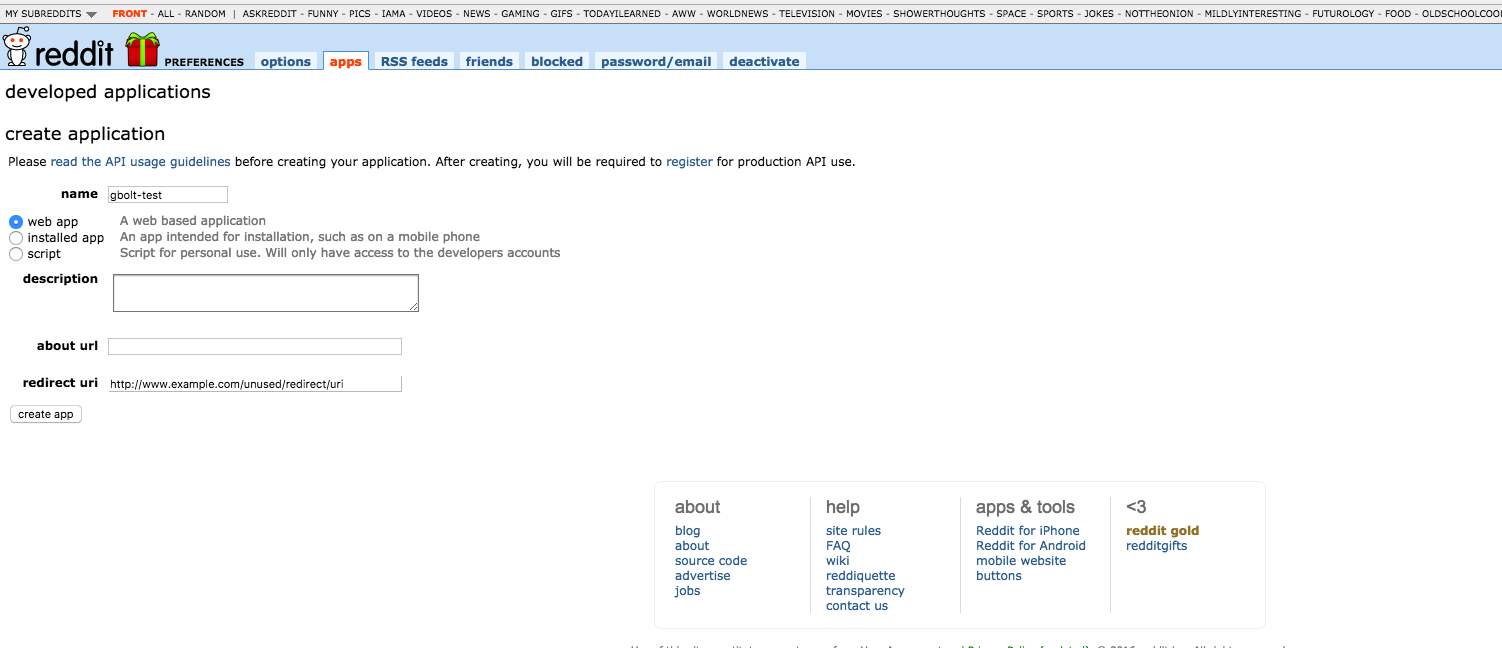
Task: Visit FUNNY from the top bar
Action: coord(323,14)
